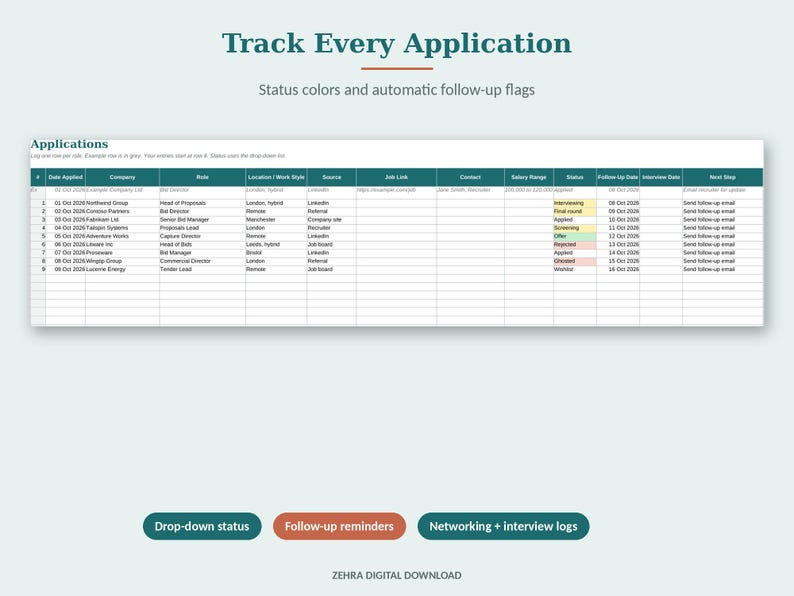Select Send follow-up email for Northwind Group

click(x=723, y=203)
